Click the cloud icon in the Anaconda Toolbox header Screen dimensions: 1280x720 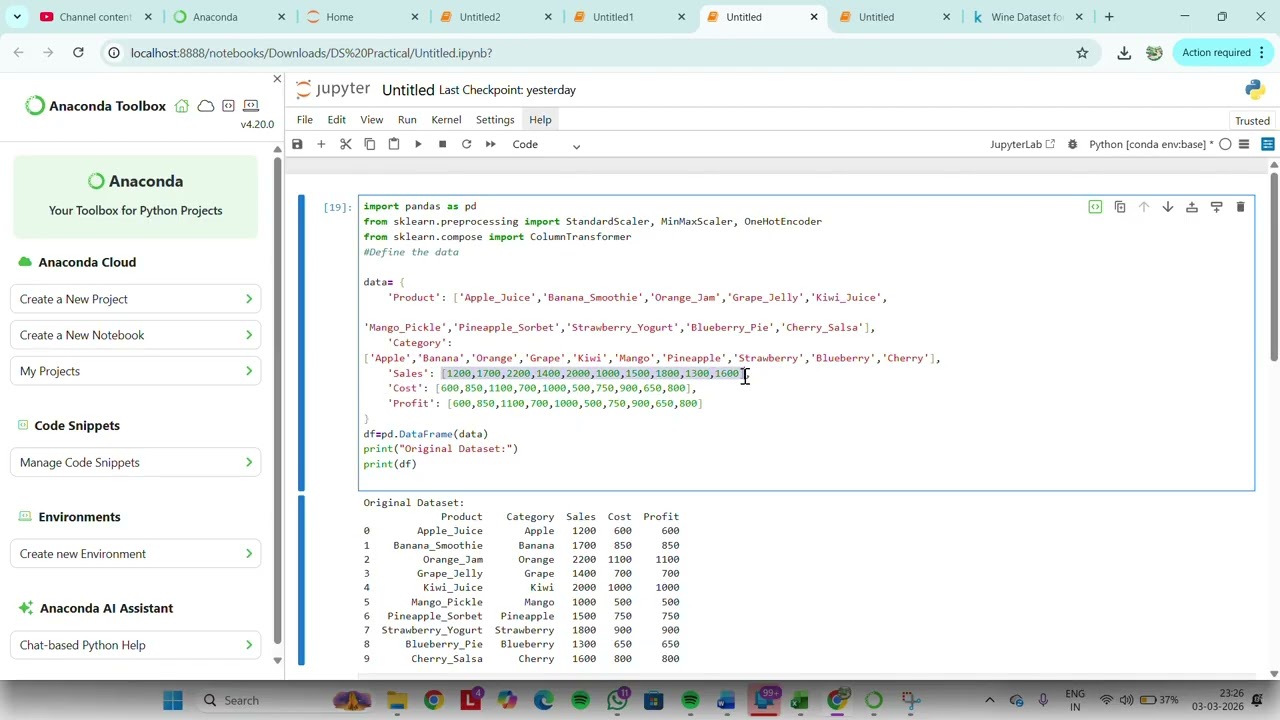tap(205, 106)
